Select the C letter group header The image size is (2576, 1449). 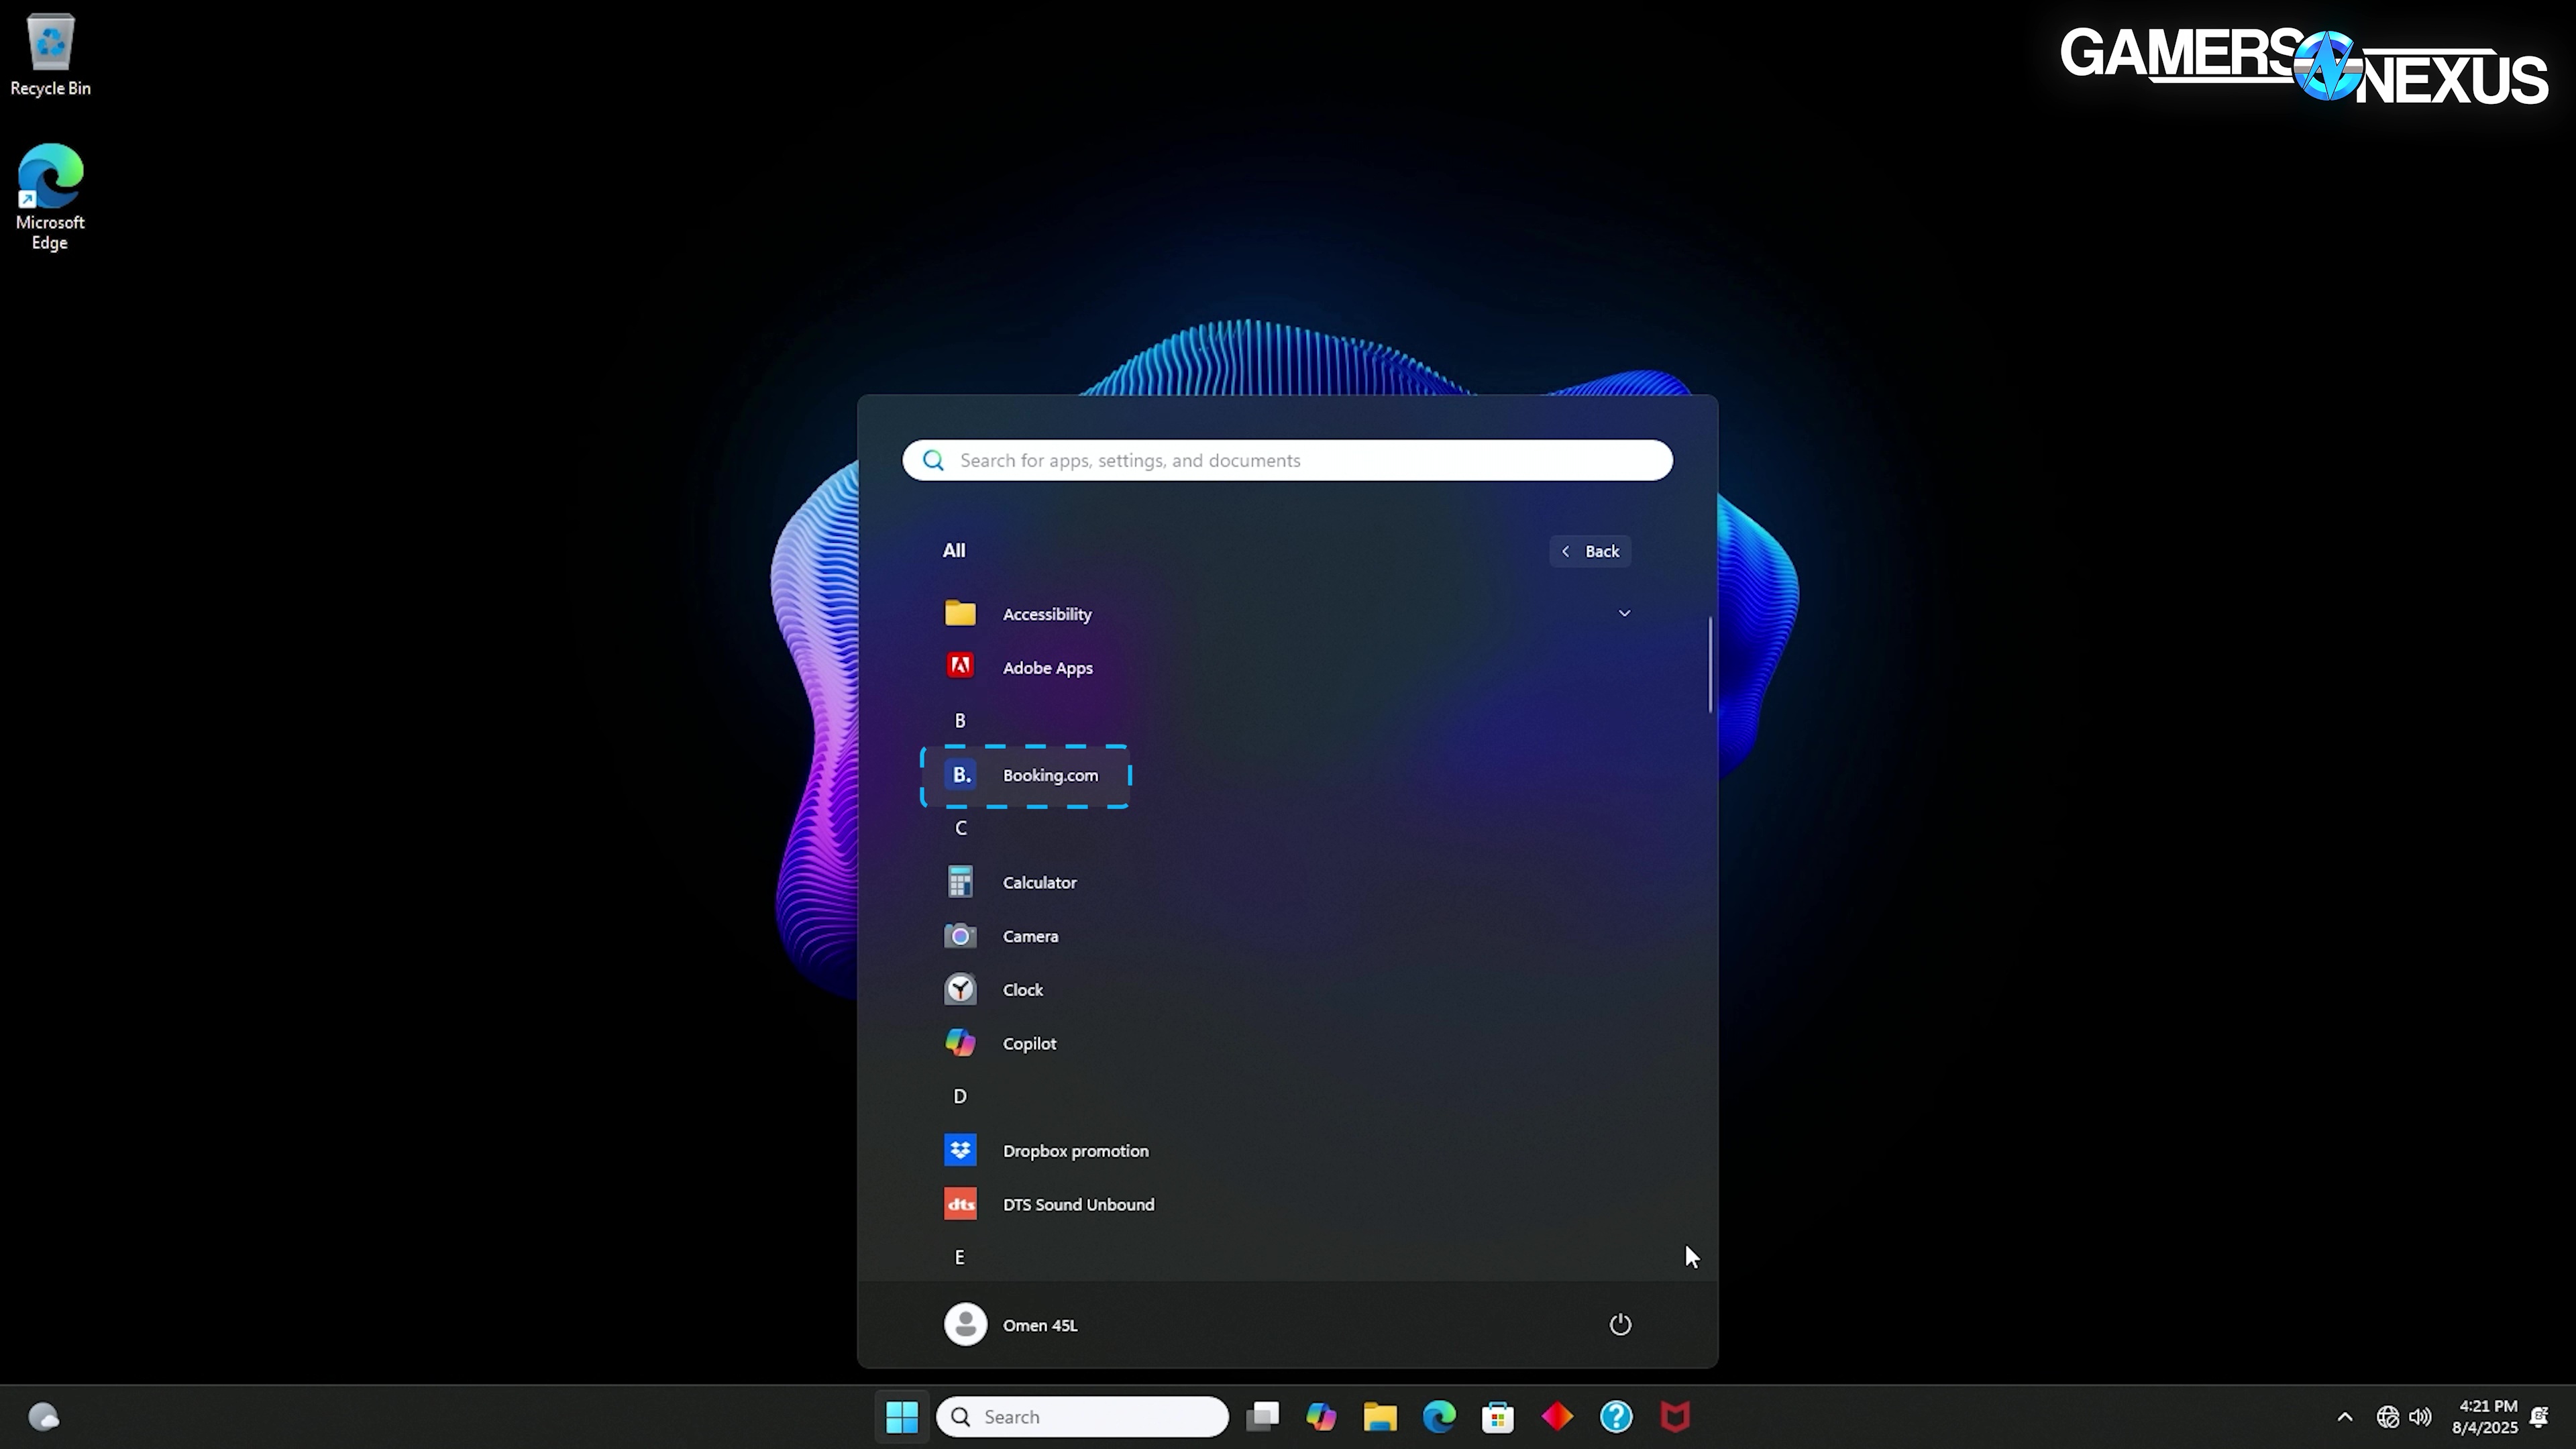coord(961,828)
